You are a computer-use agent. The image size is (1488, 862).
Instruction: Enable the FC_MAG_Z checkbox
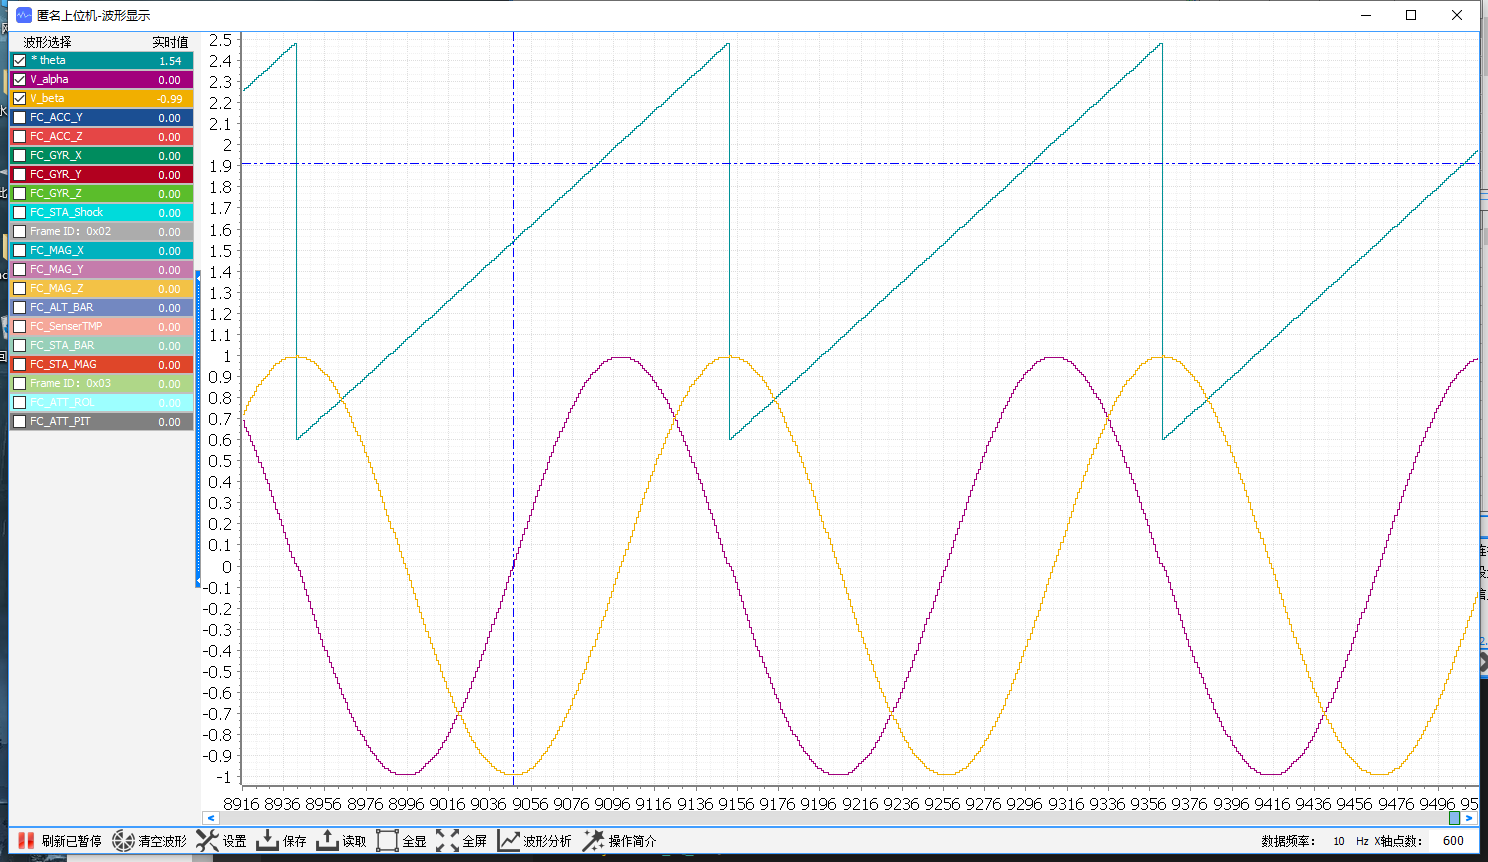[19, 288]
